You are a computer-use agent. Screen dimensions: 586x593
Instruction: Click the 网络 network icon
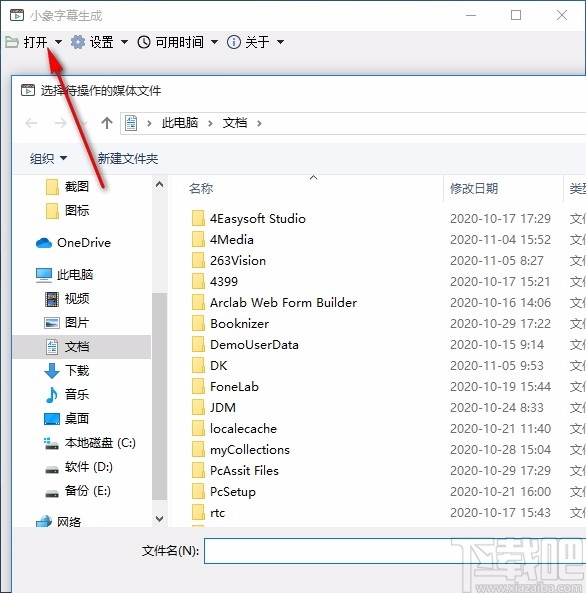point(44,522)
